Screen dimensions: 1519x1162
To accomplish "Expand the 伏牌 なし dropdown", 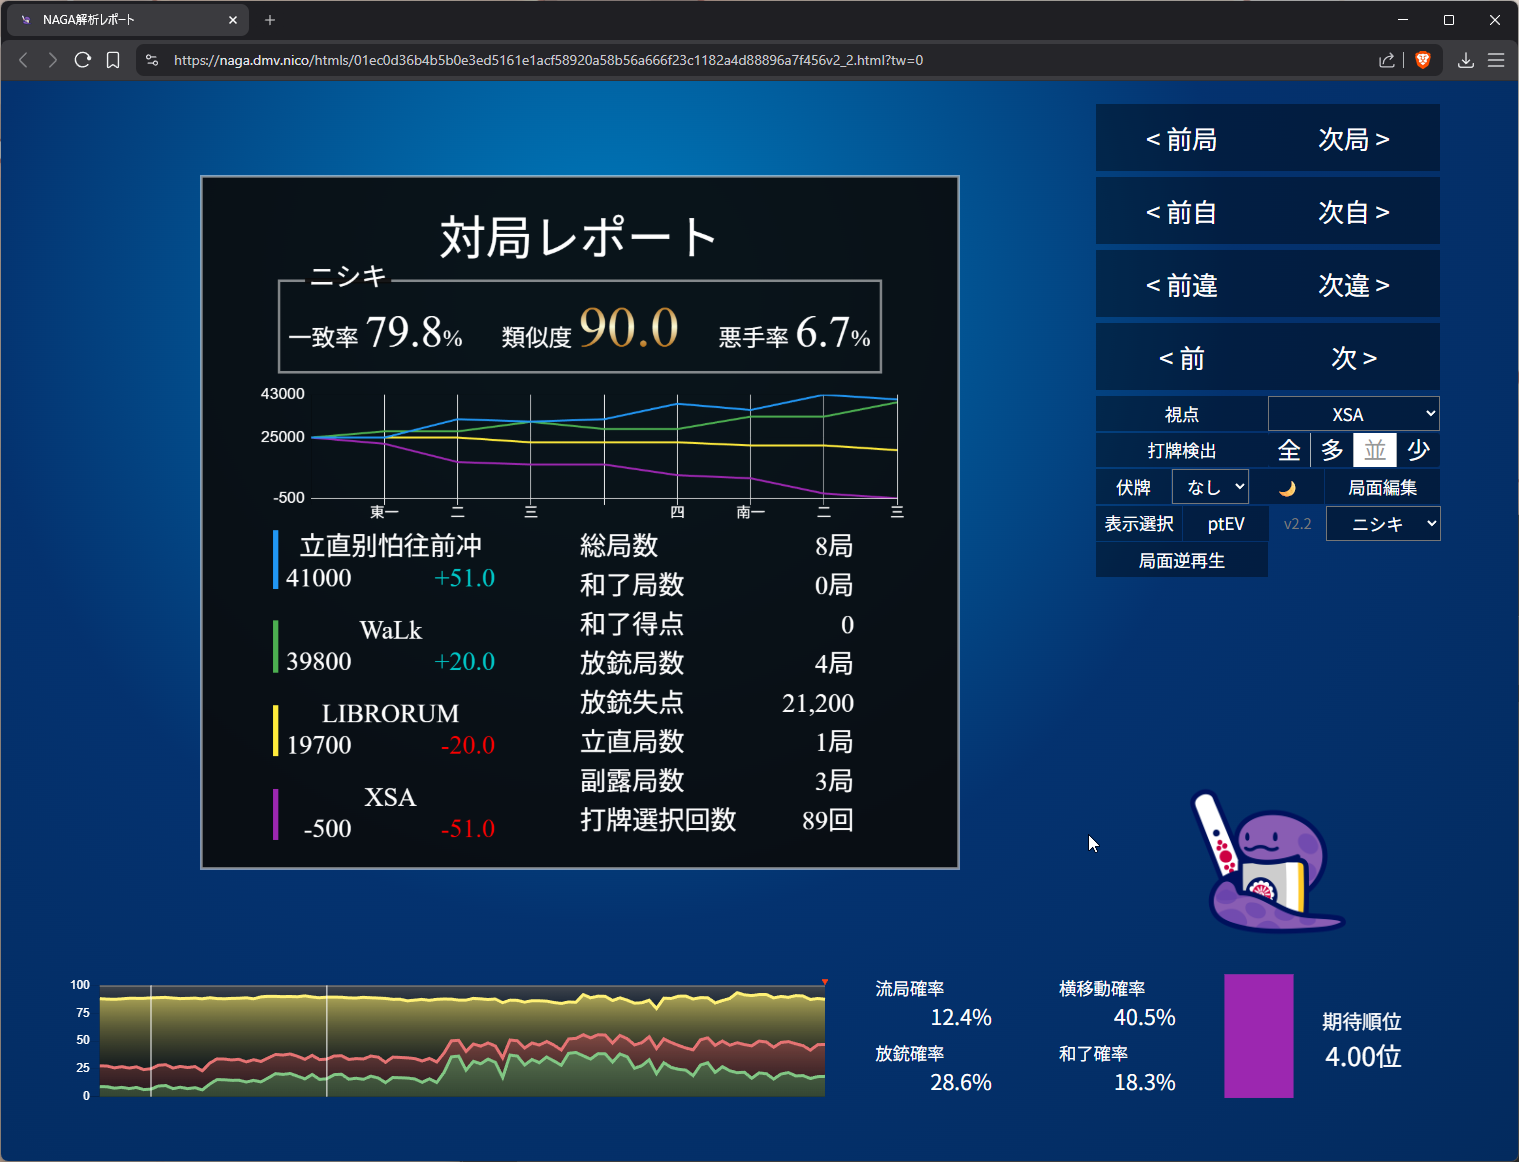I will click(1210, 487).
